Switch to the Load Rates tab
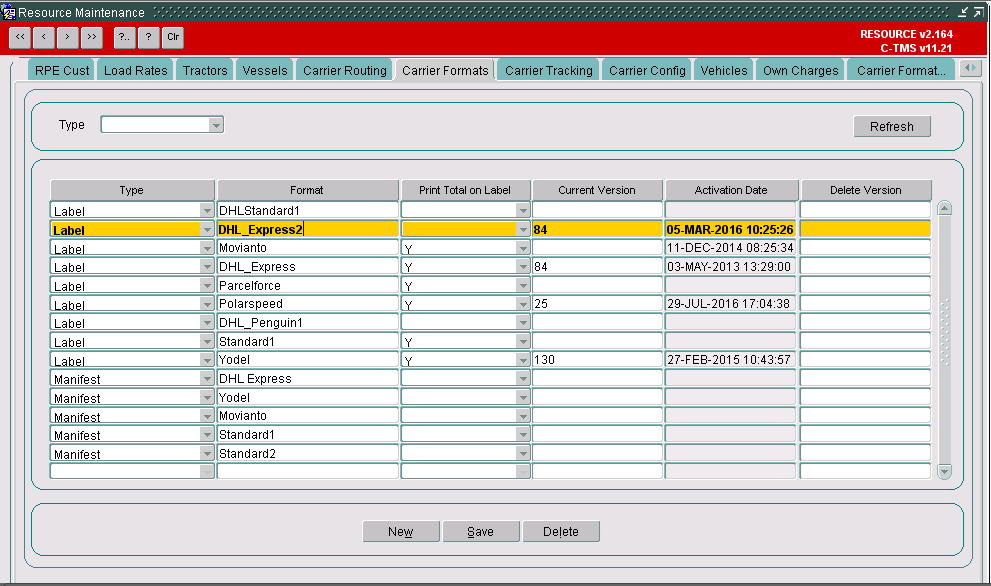Image resolution: width=991 pixels, height=586 pixels. tap(135, 70)
